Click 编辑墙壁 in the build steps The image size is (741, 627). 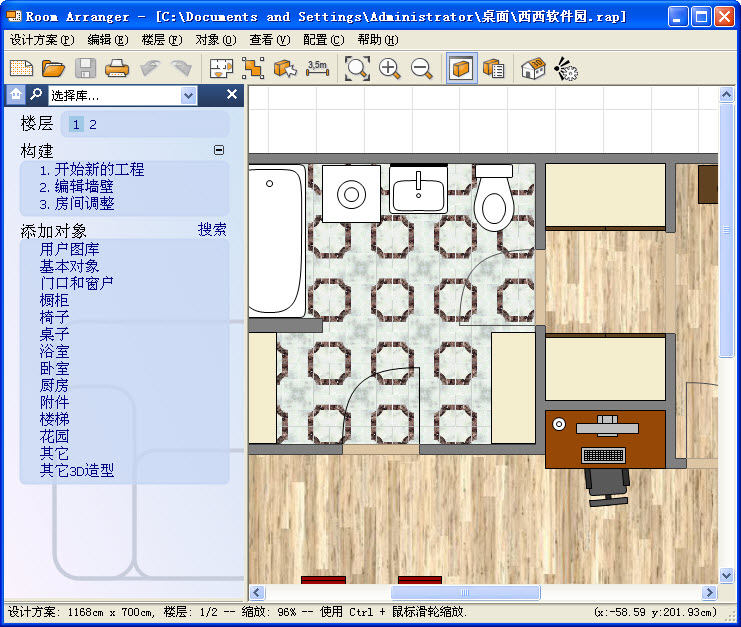click(77, 187)
